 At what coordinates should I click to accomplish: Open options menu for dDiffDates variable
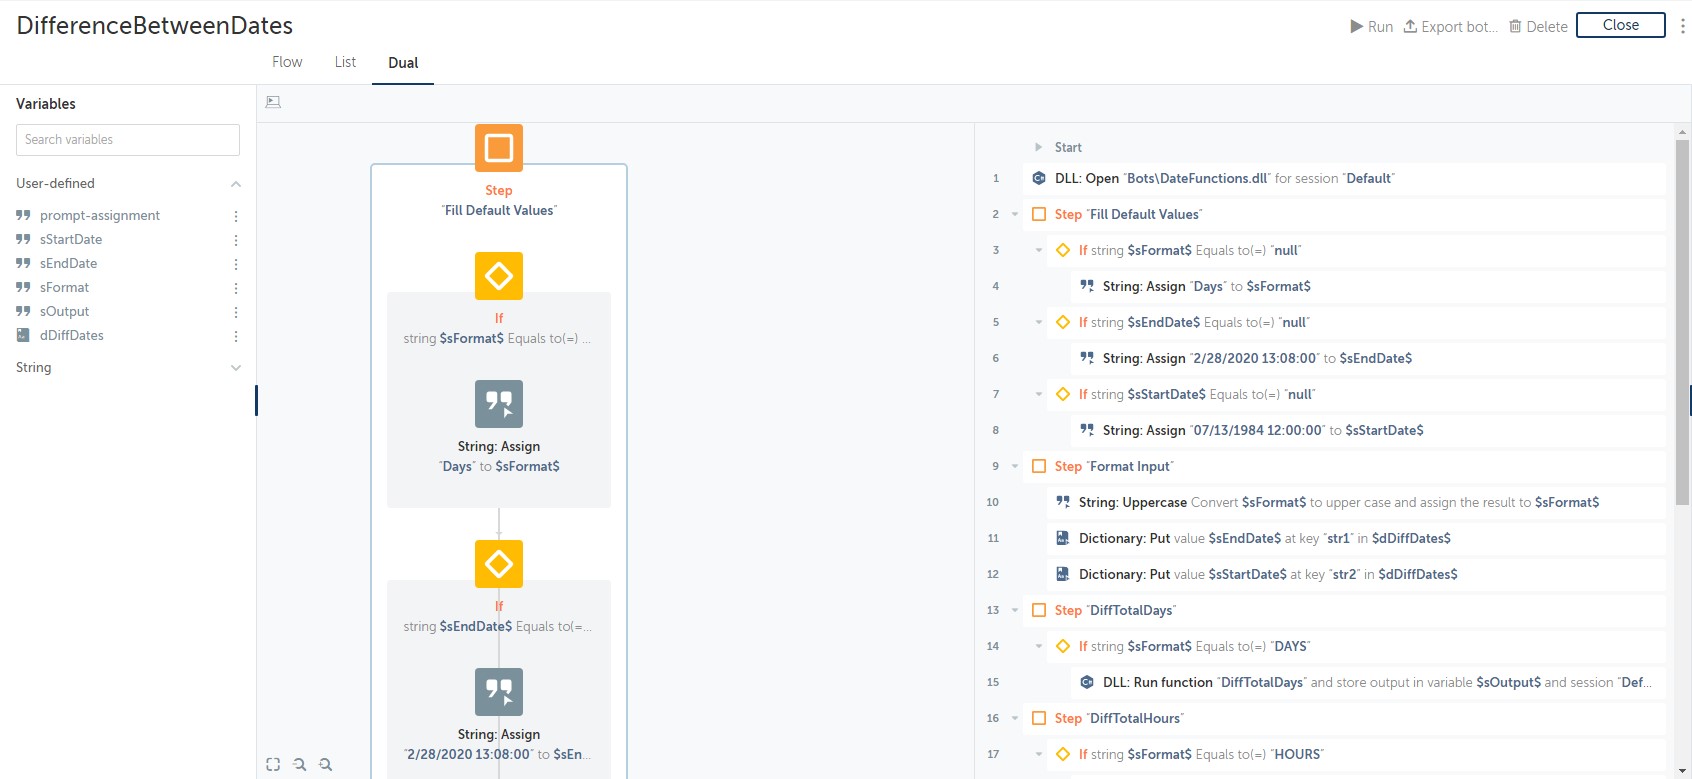[x=236, y=336]
